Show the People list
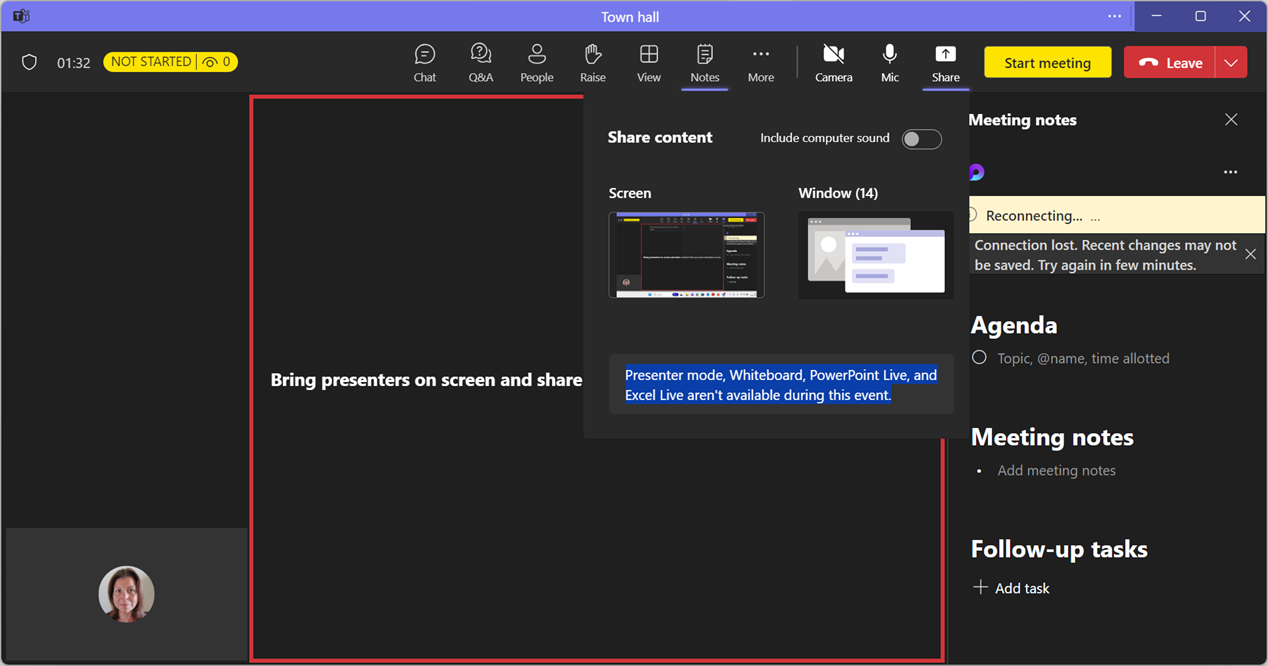 click(537, 63)
